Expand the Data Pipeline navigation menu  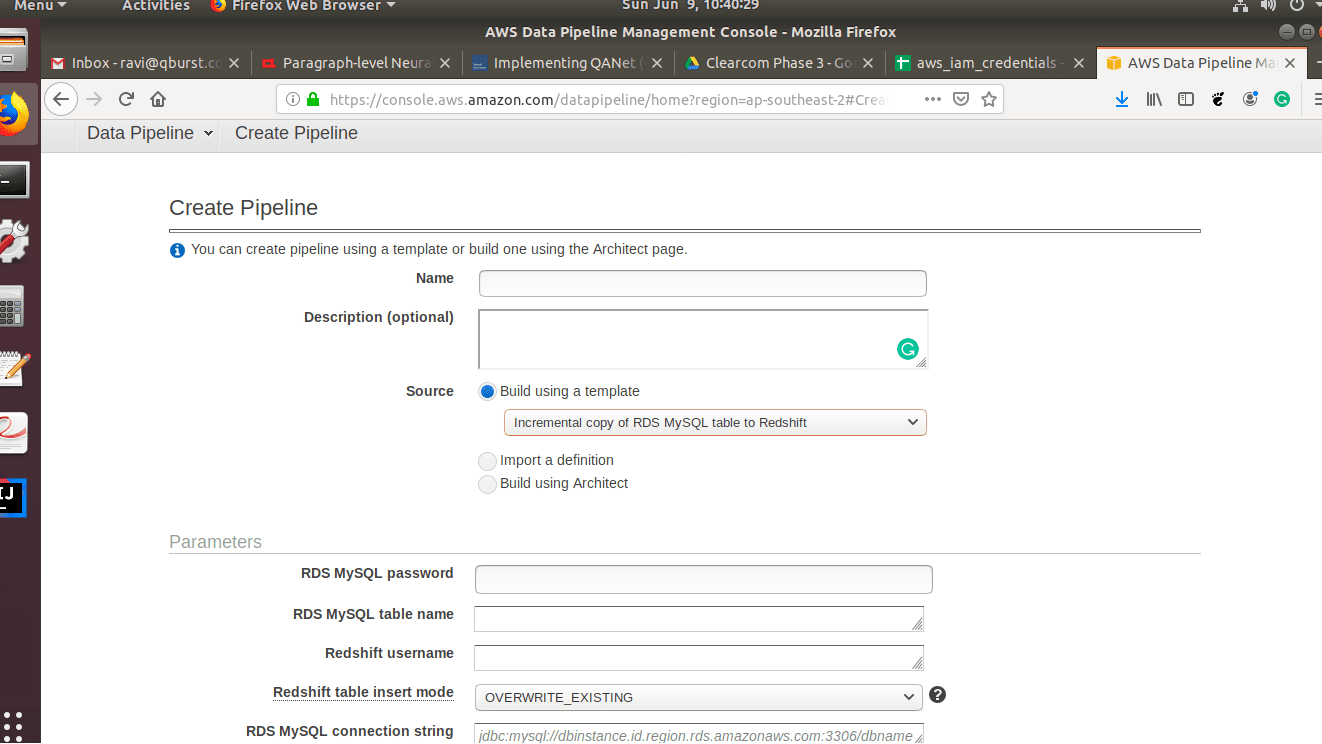click(150, 133)
